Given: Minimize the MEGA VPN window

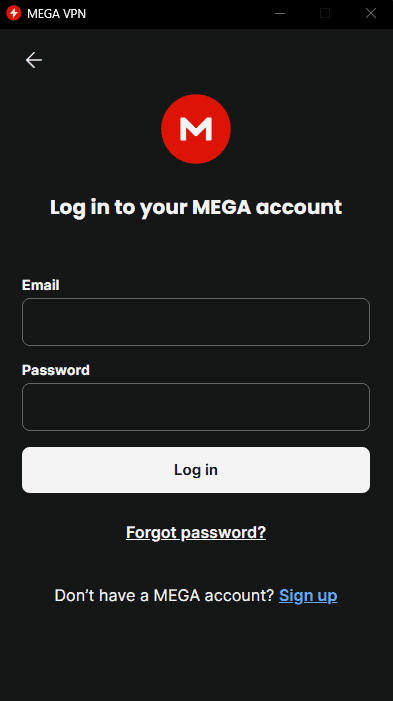Looking at the screenshot, I should (x=280, y=13).
